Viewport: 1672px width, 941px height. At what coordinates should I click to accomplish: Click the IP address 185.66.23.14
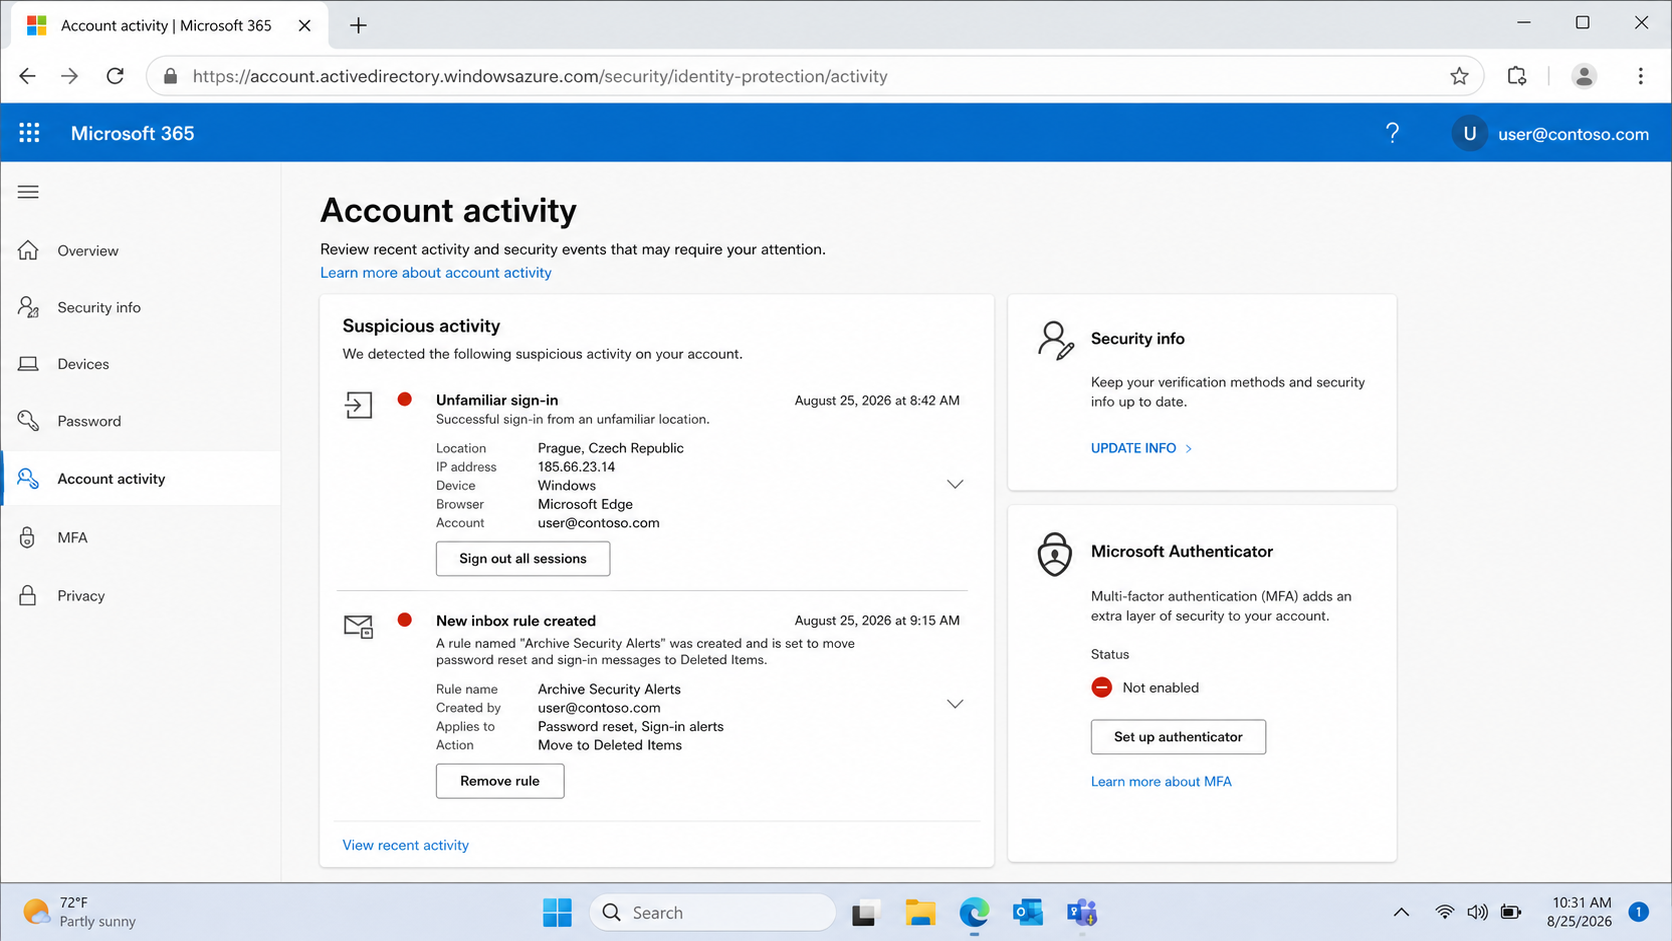pyautogui.click(x=576, y=467)
